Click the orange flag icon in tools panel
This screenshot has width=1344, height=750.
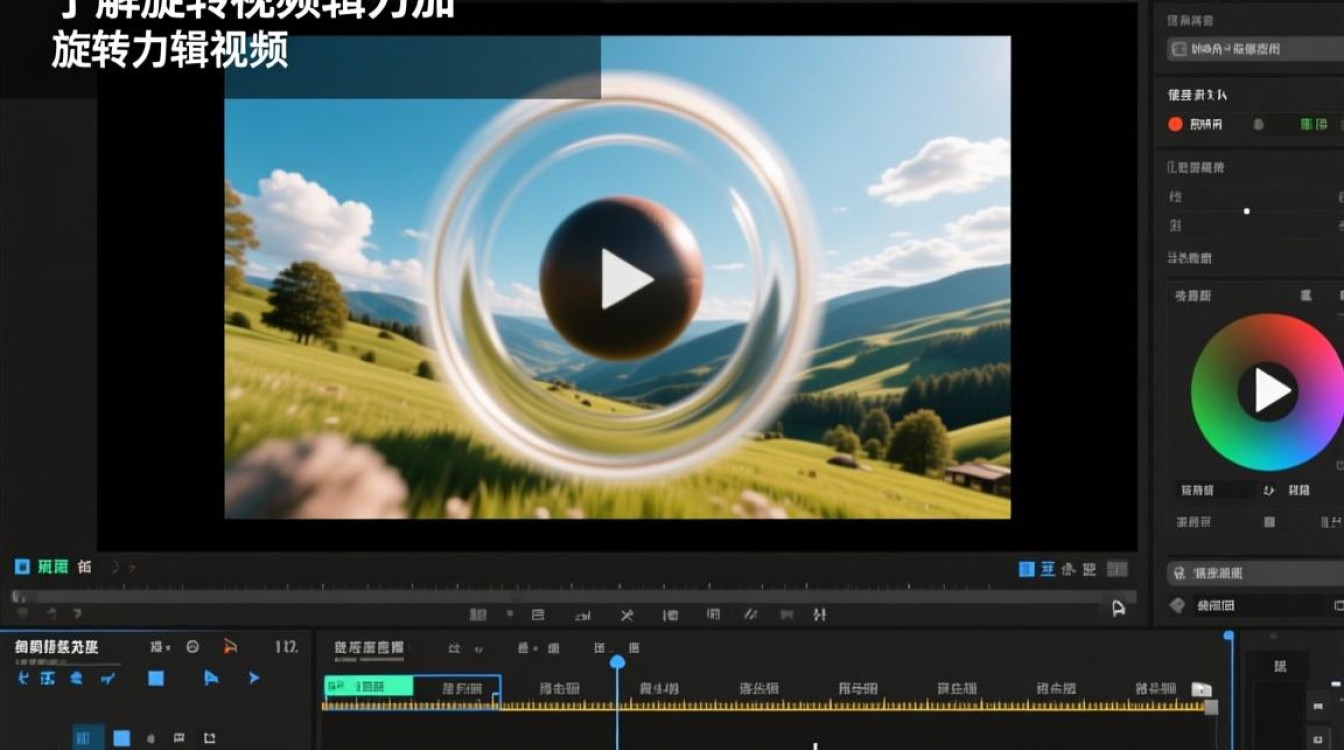click(x=230, y=647)
